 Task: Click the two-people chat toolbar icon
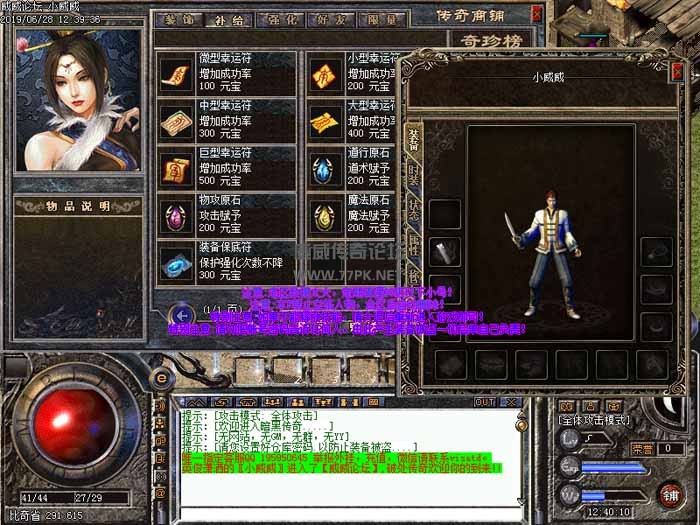(297, 402)
